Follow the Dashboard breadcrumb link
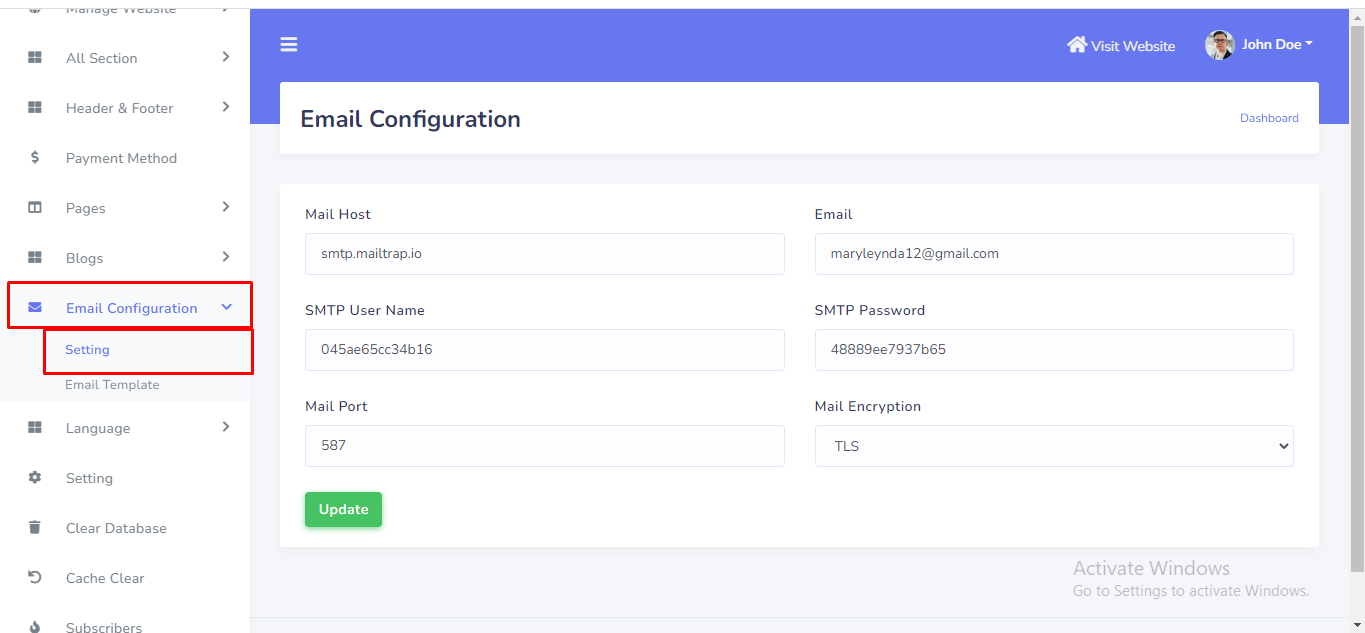Screen dimensions: 1365x633 pos(1269,118)
